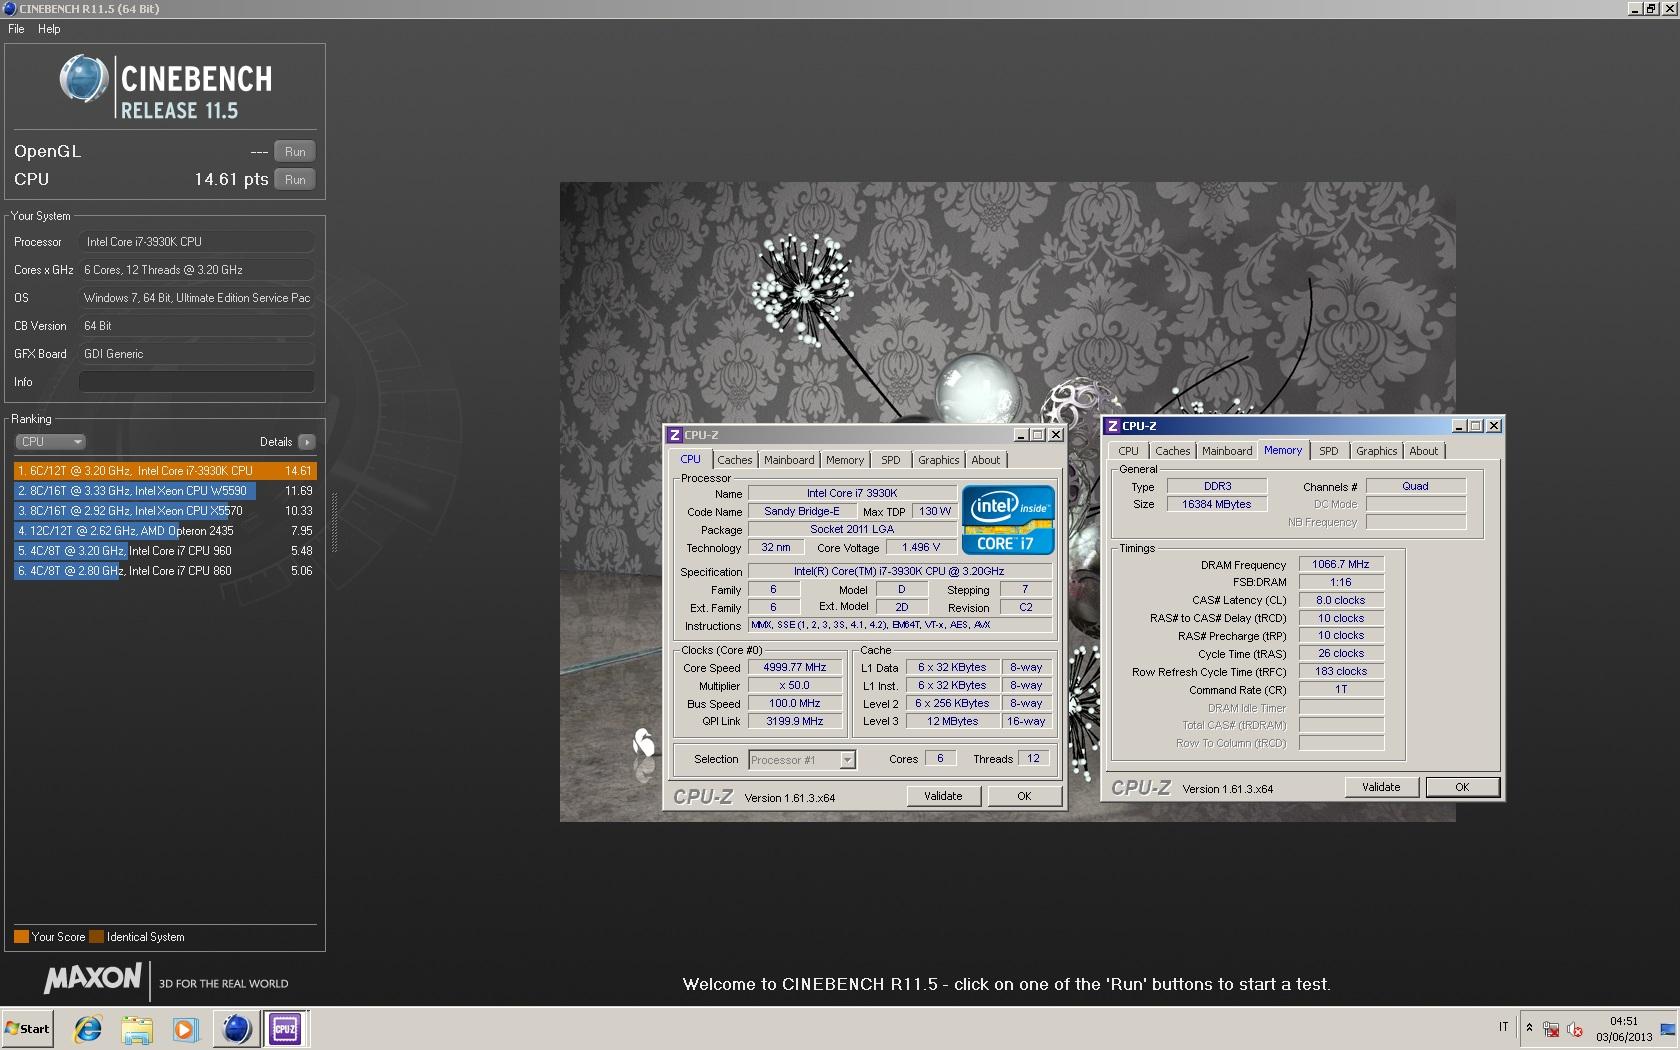Switch to Caches tab in right CPU-Z

[x=1173, y=451]
